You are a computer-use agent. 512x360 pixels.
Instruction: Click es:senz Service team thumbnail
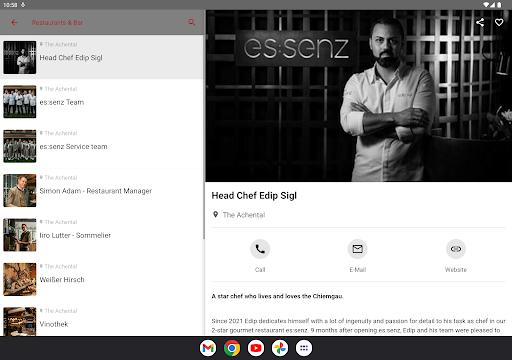point(20,146)
